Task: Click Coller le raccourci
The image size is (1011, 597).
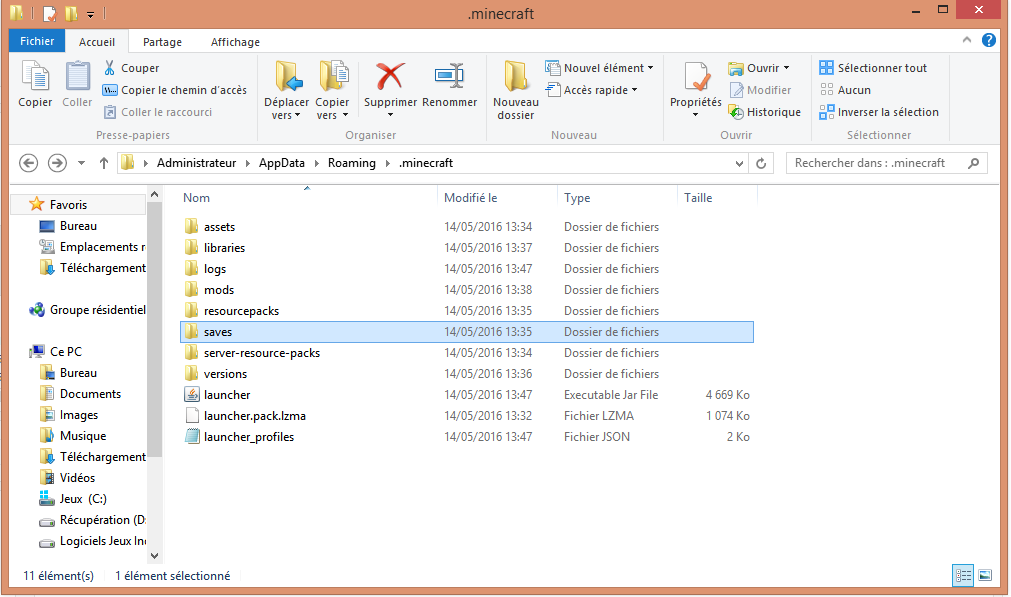Action: [x=158, y=112]
